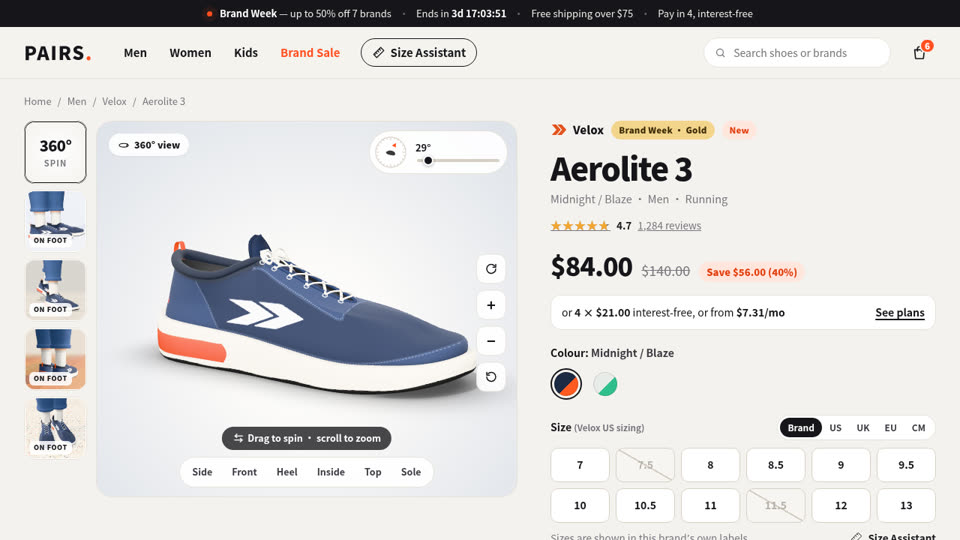This screenshot has width=960, height=540.
Task: Switch sizing to EU
Action: coord(890,427)
